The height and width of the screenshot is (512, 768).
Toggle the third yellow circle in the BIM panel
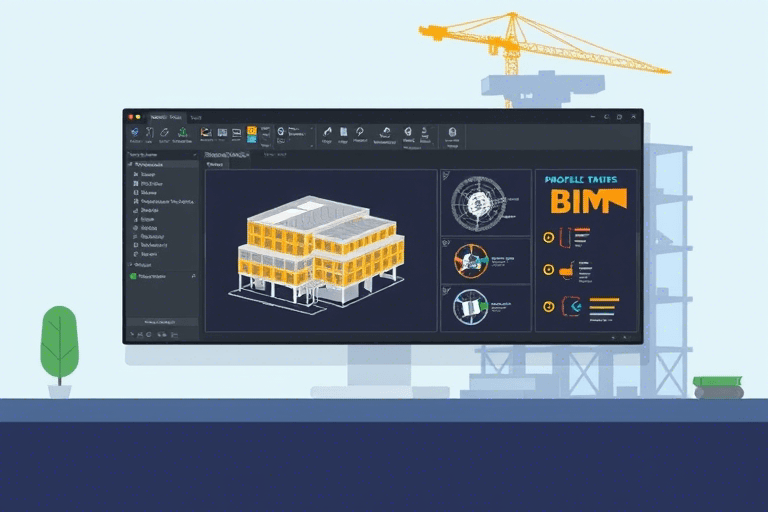548,306
